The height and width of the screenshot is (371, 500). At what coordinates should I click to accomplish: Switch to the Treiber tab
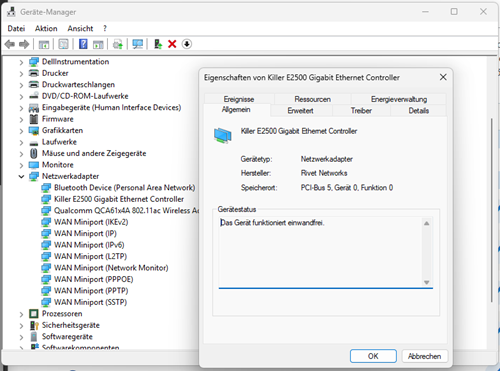[361, 110]
